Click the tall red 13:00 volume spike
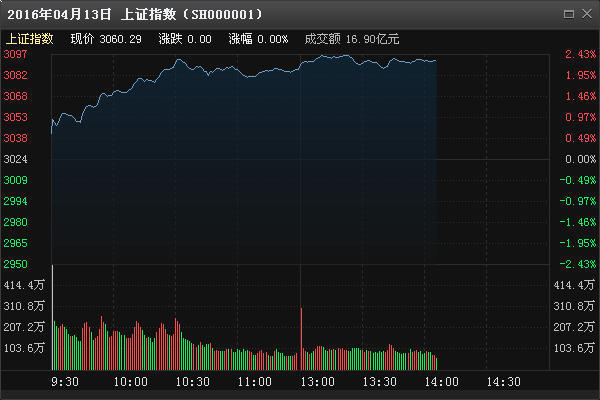This screenshot has width=600, height=400. point(302,339)
